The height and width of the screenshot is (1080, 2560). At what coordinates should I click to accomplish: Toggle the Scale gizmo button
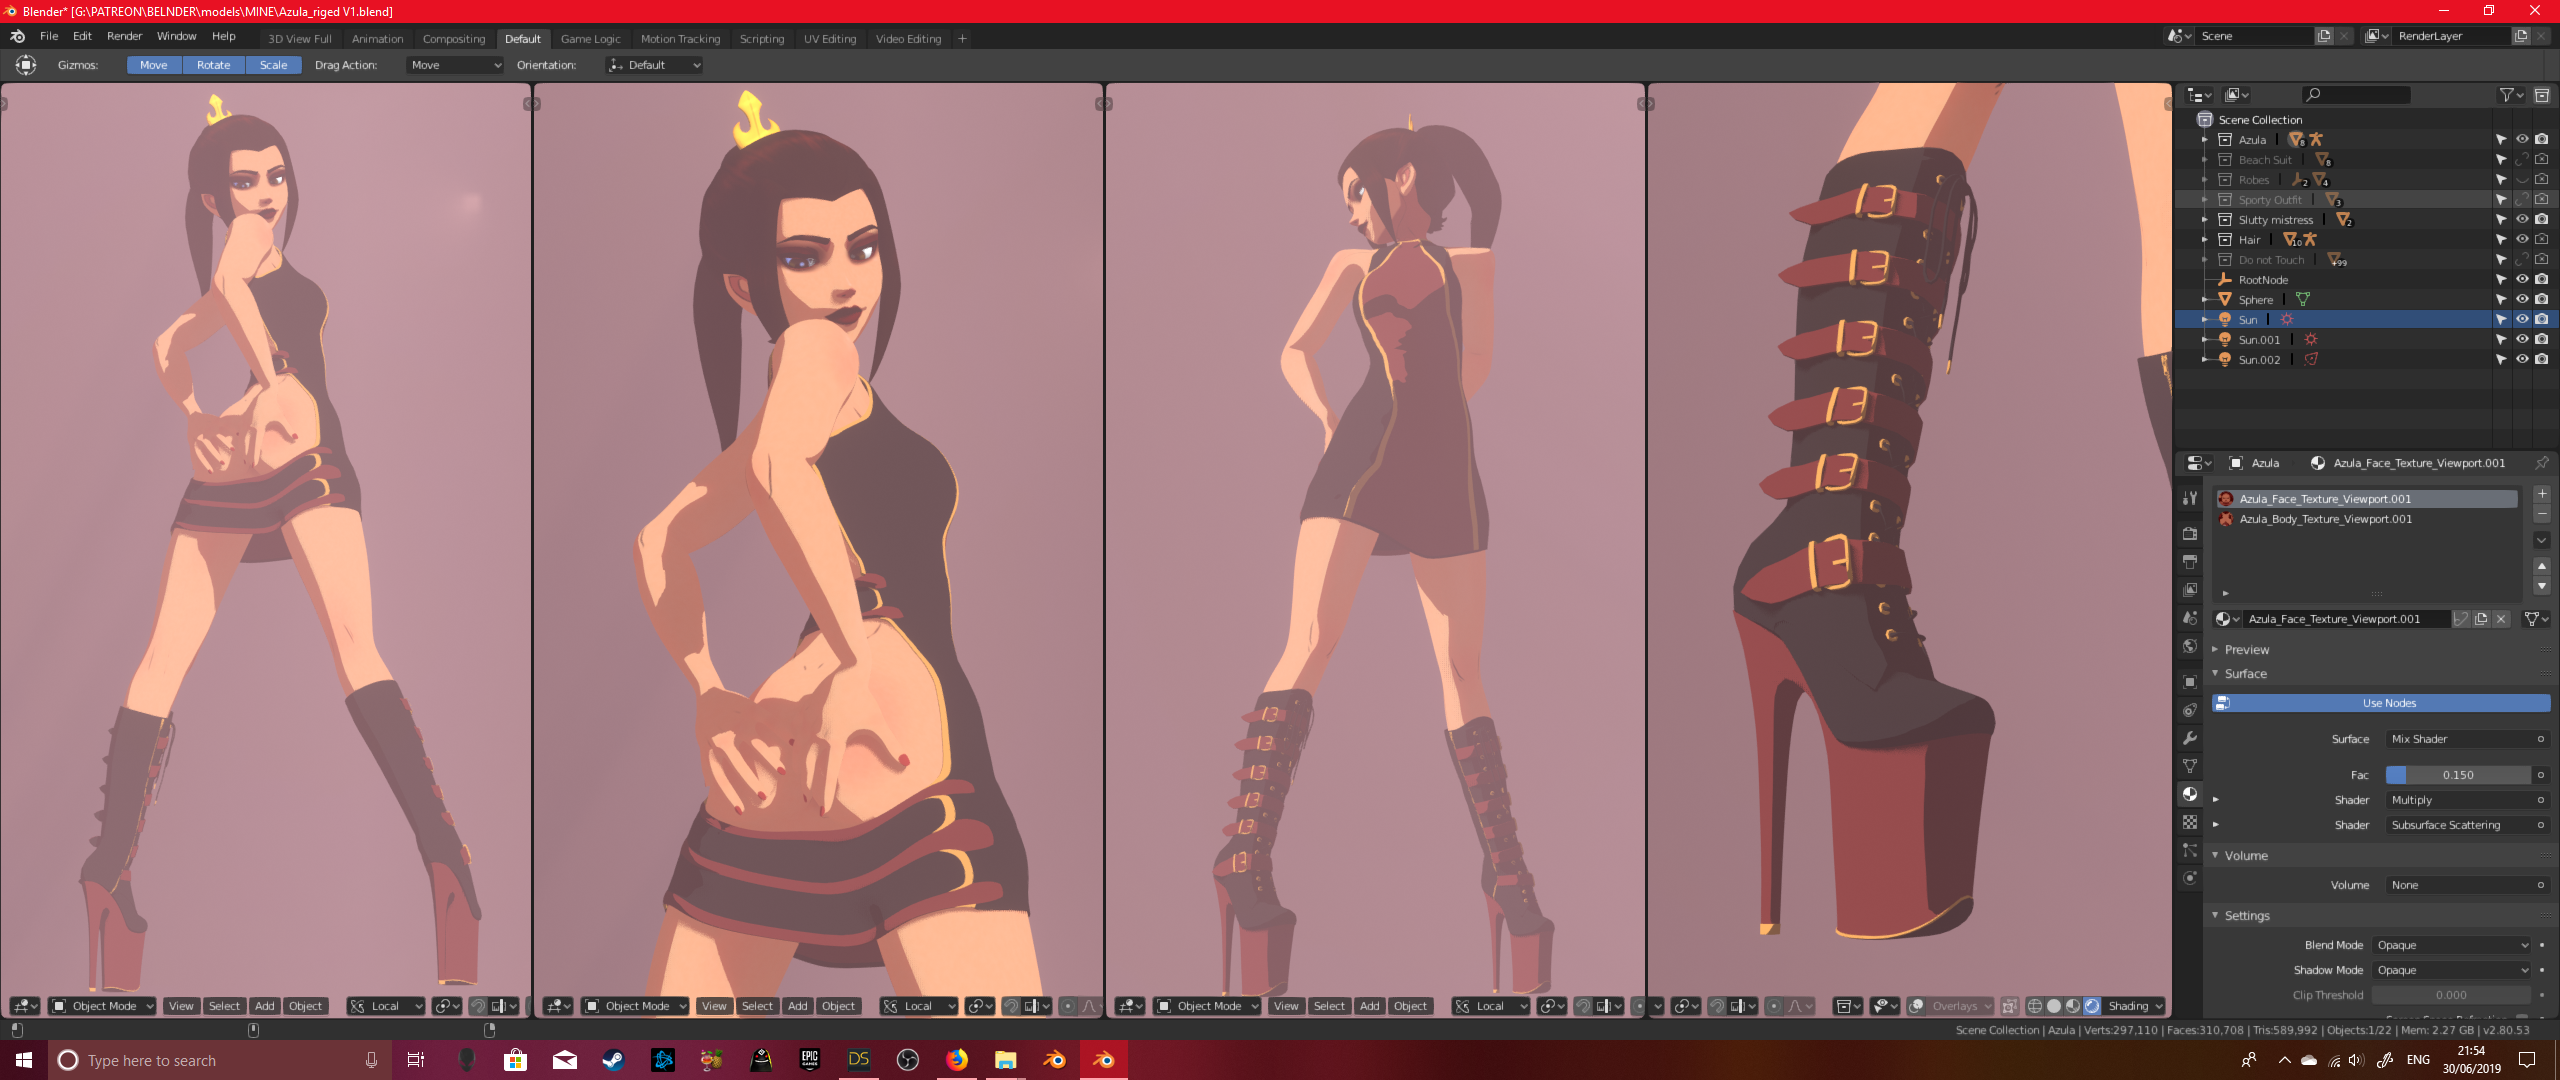coord(273,65)
